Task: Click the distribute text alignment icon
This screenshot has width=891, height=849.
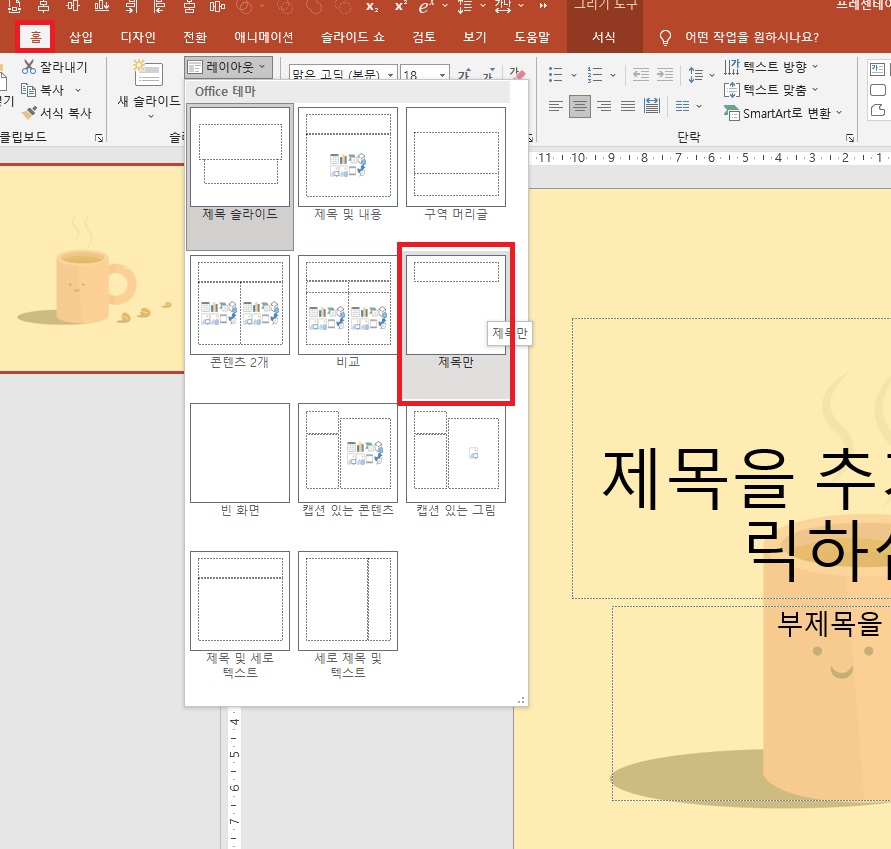Action: (652, 106)
